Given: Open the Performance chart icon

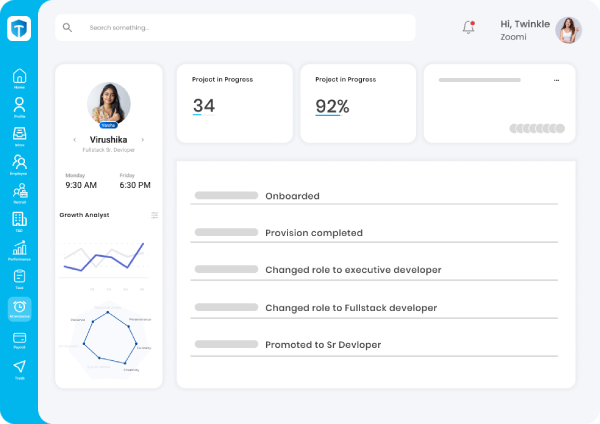Looking at the screenshot, I should click(x=19, y=248).
